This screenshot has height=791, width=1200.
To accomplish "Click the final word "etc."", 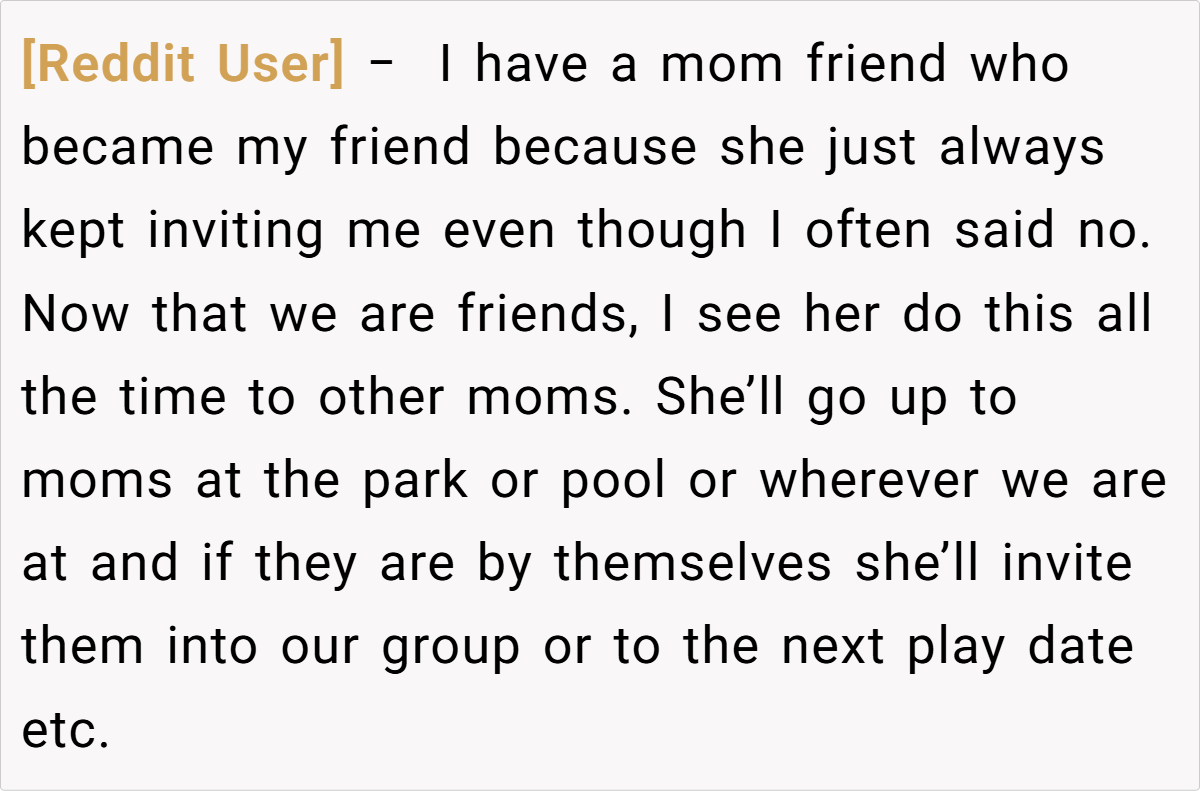I will point(65,731).
